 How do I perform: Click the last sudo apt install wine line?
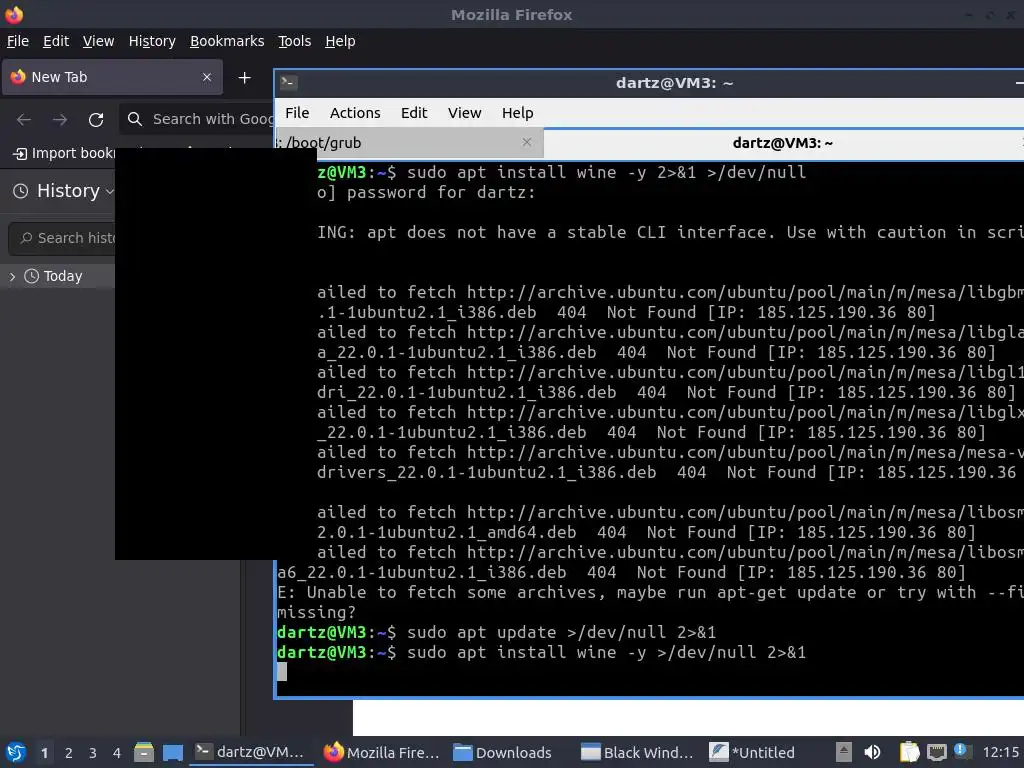(x=541, y=652)
